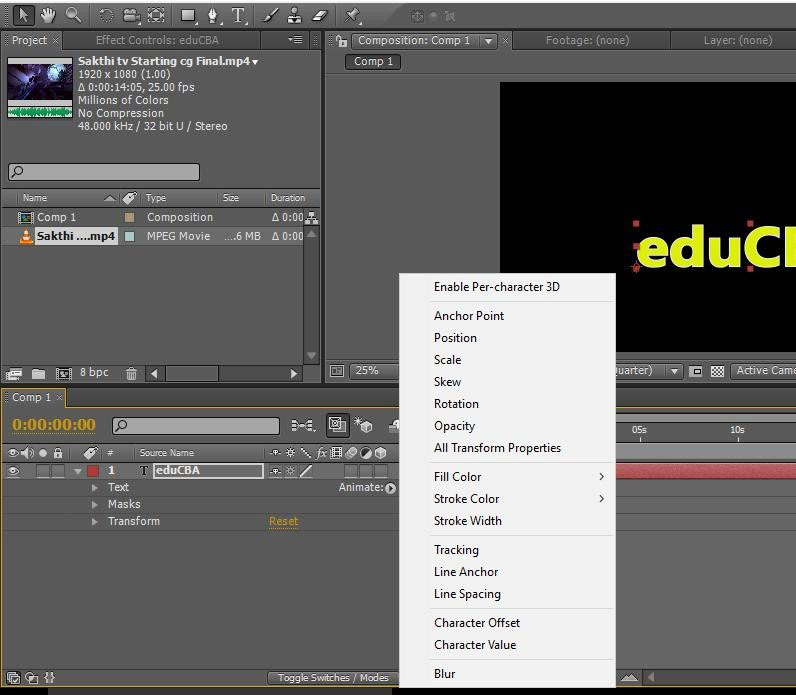Expand the Masks property group
796x695 pixels.
coord(95,504)
